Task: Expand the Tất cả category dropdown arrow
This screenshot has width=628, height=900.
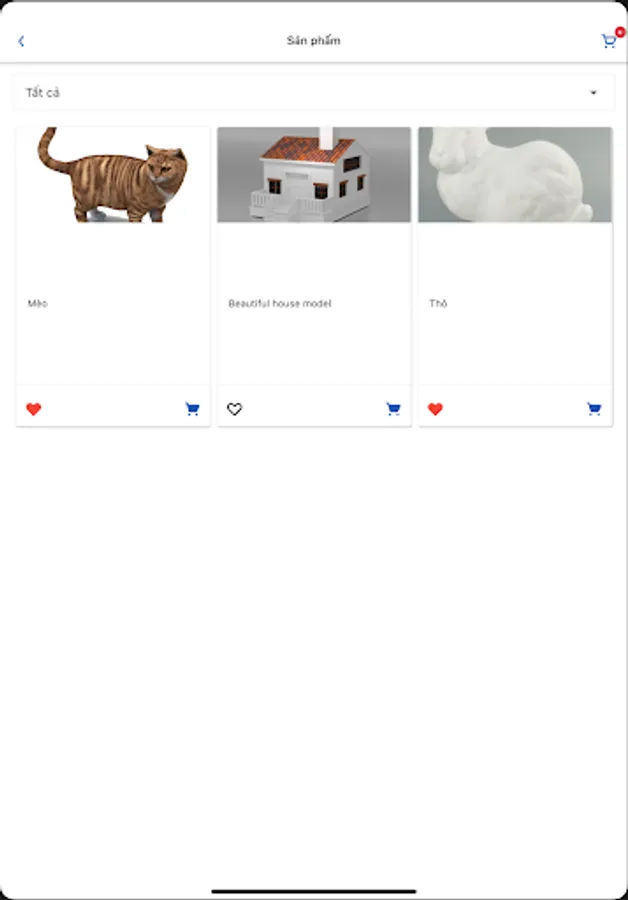Action: (594, 92)
